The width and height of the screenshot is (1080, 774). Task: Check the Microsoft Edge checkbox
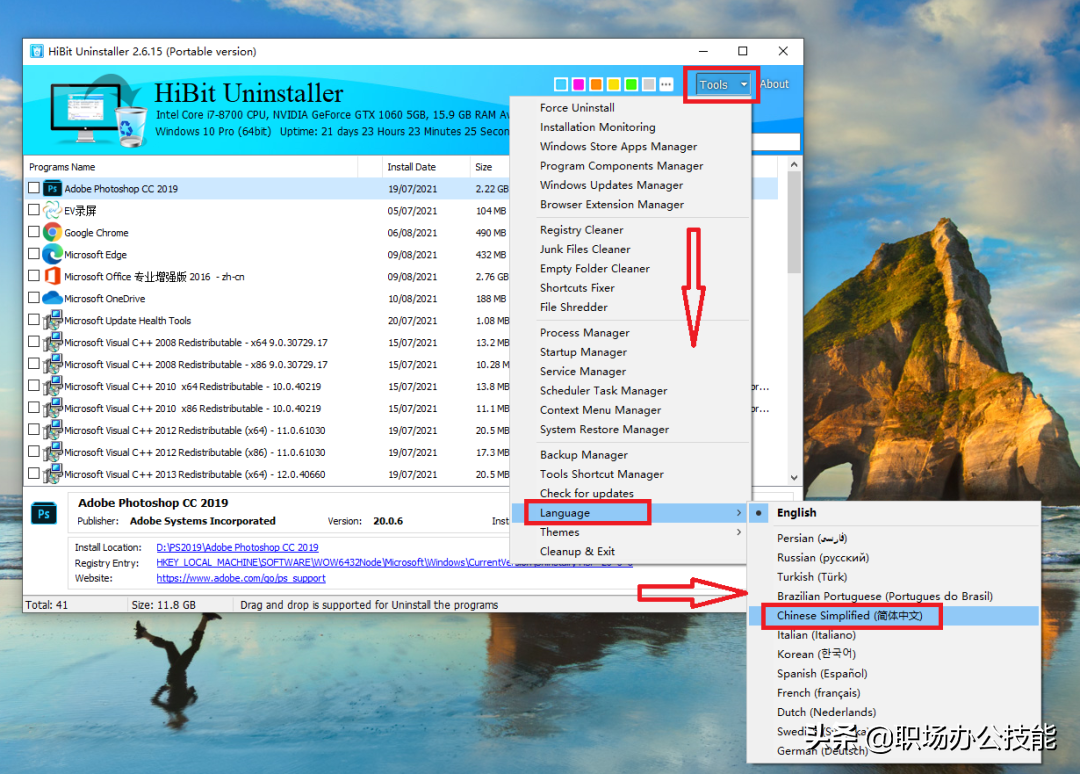tap(34, 254)
